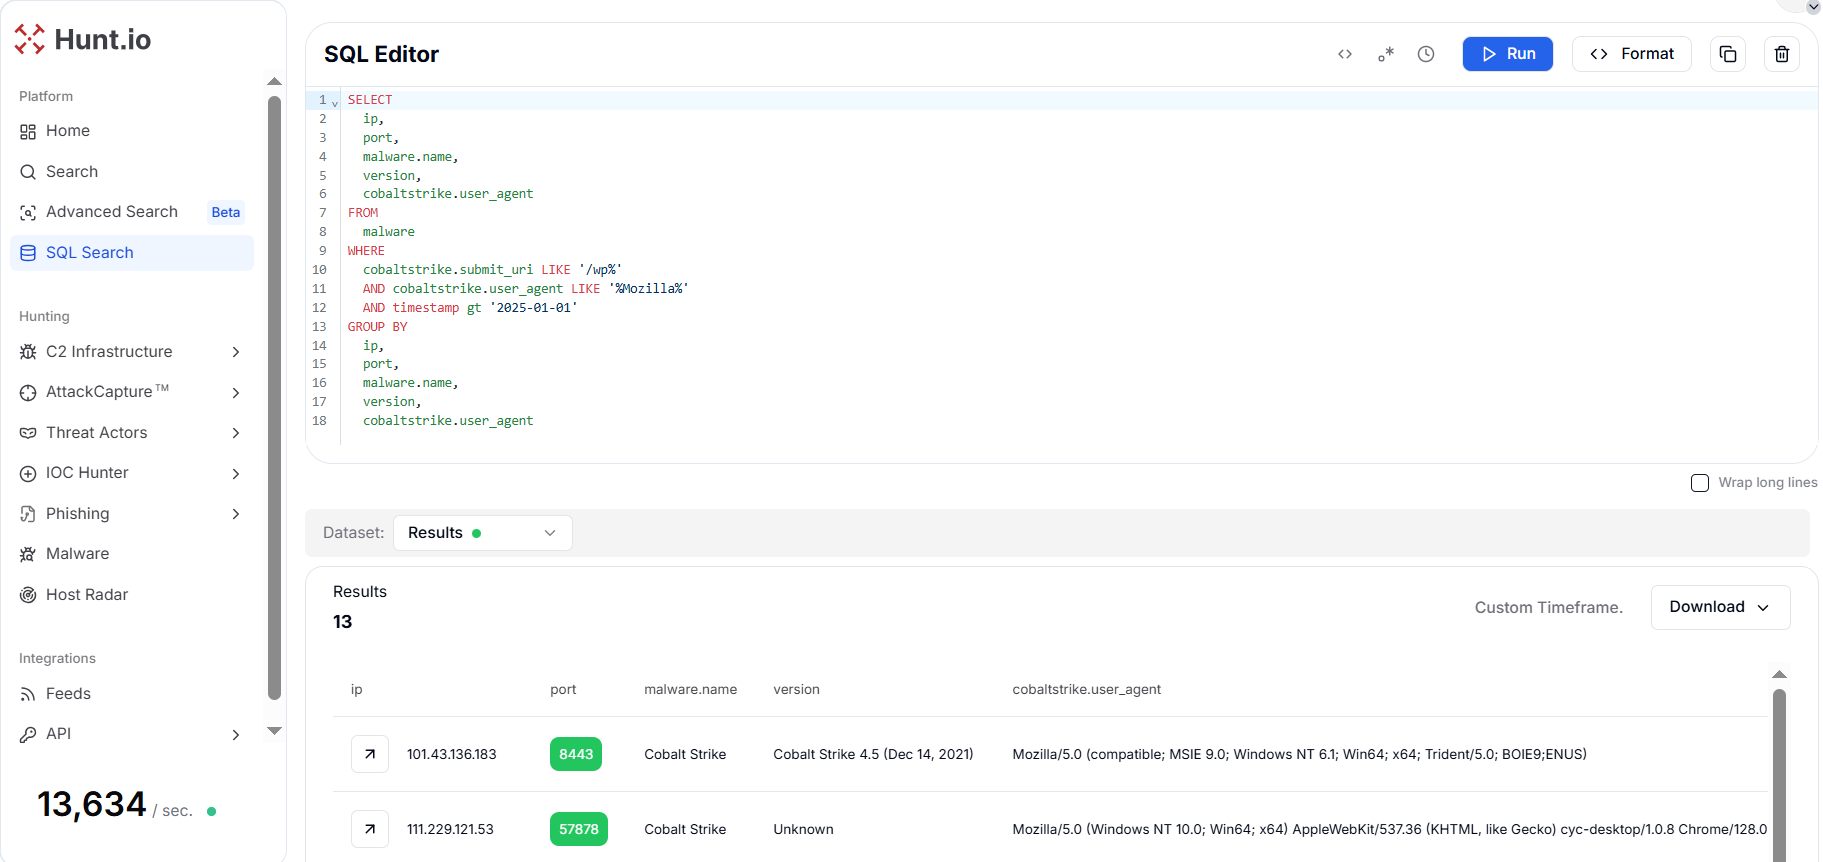Click the C2 Infrastructure bug icon
The height and width of the screenshot is (862, 1823).
28,352
